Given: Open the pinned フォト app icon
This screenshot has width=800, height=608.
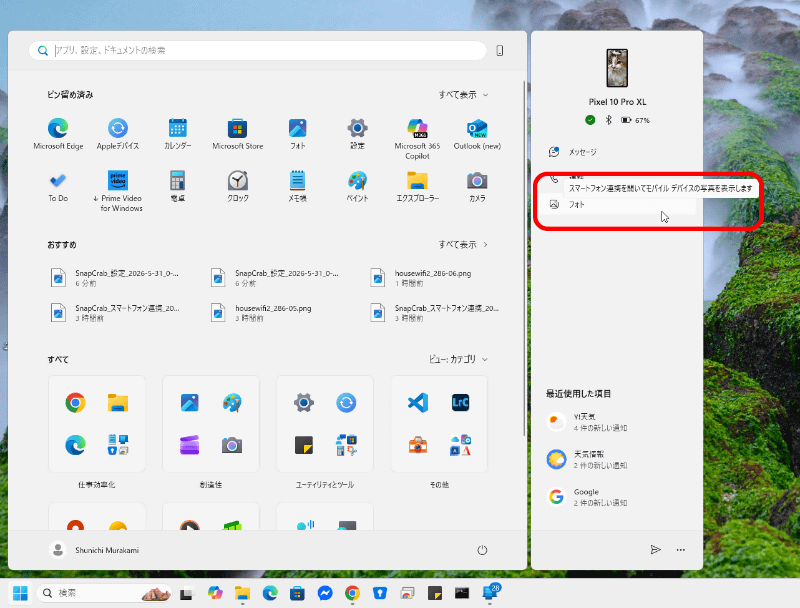Looking at the screenshot, I should point(297,134).
